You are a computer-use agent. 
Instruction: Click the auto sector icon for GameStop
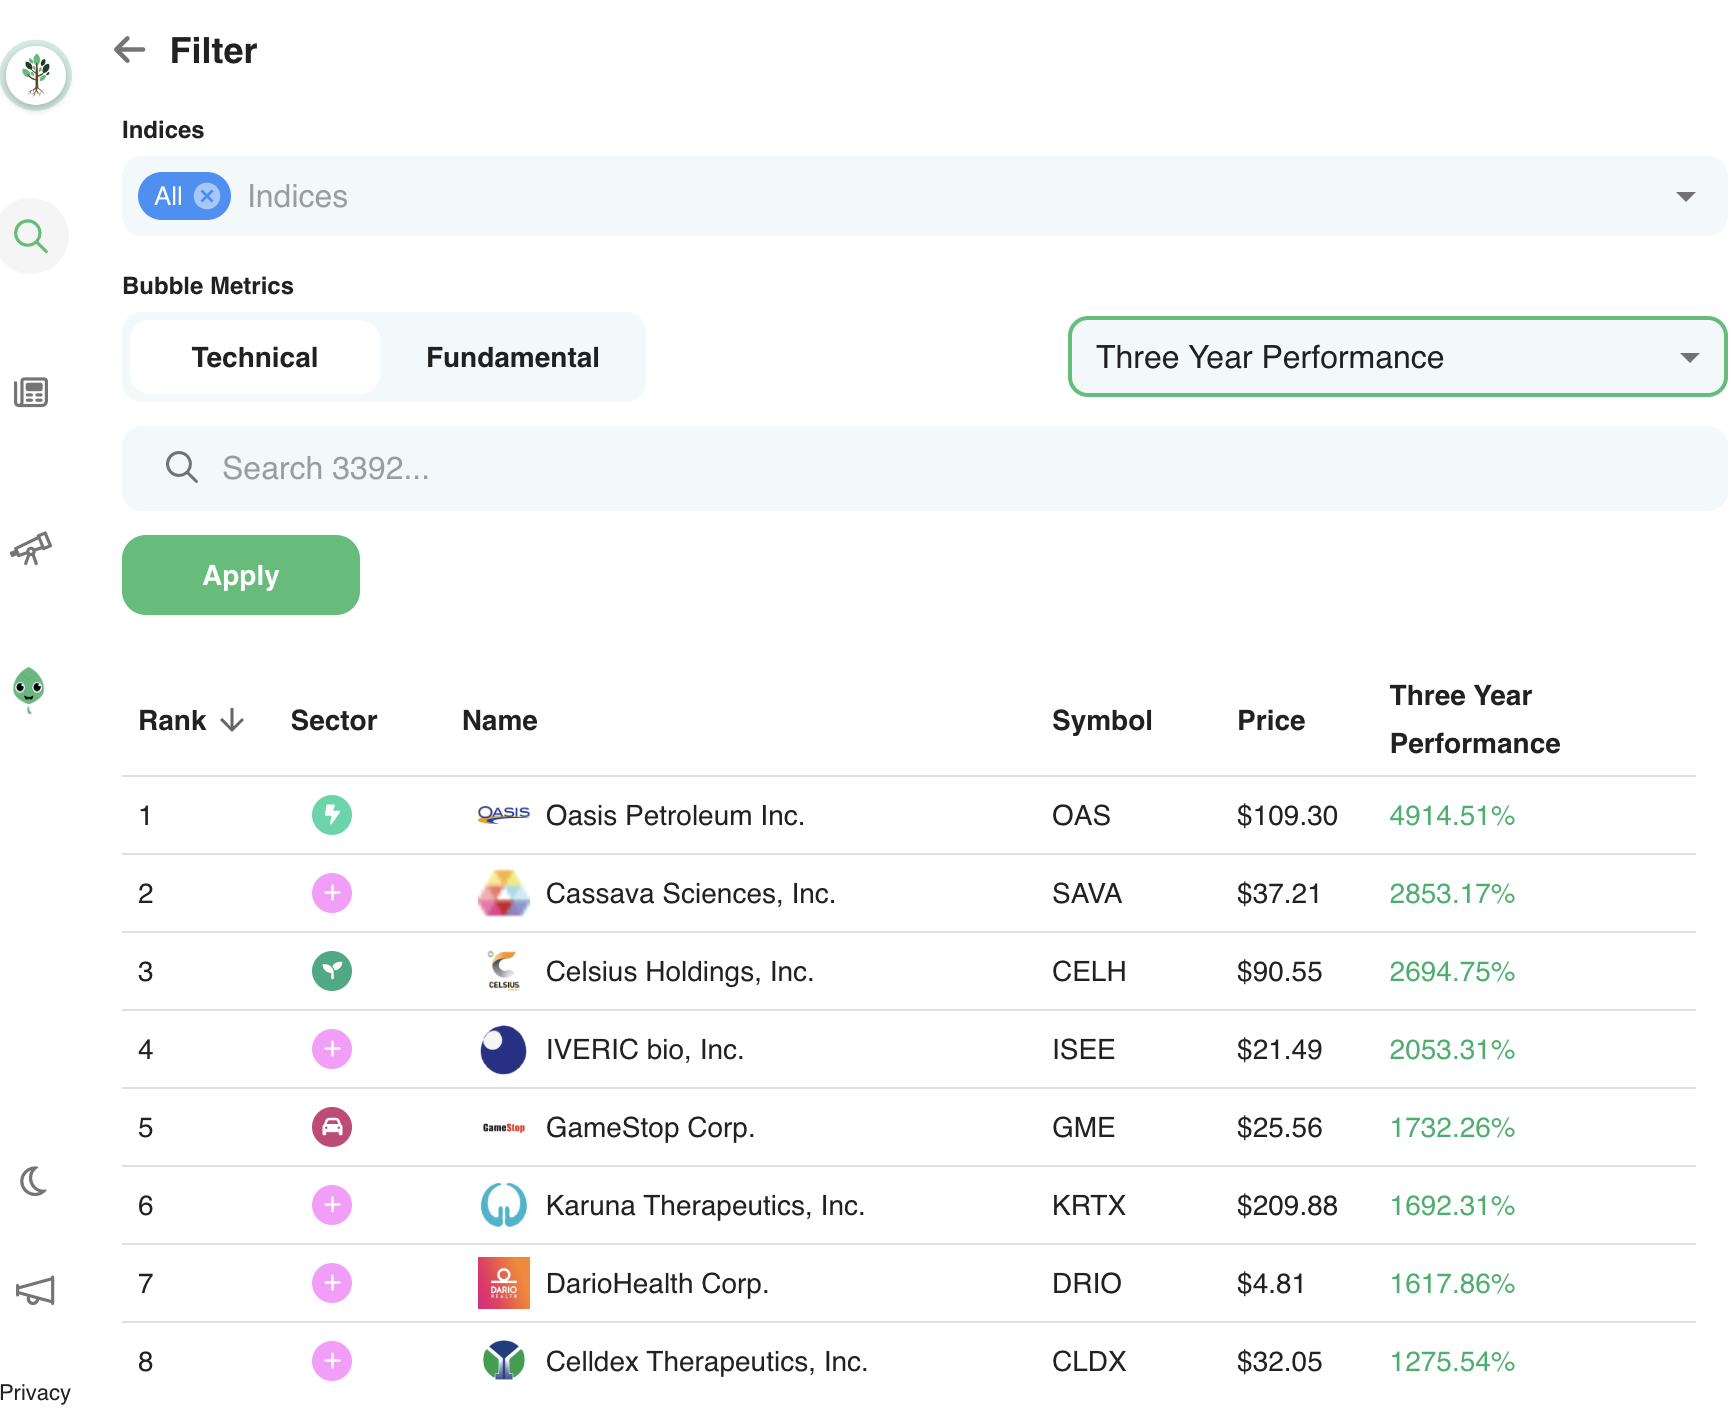332,1127
